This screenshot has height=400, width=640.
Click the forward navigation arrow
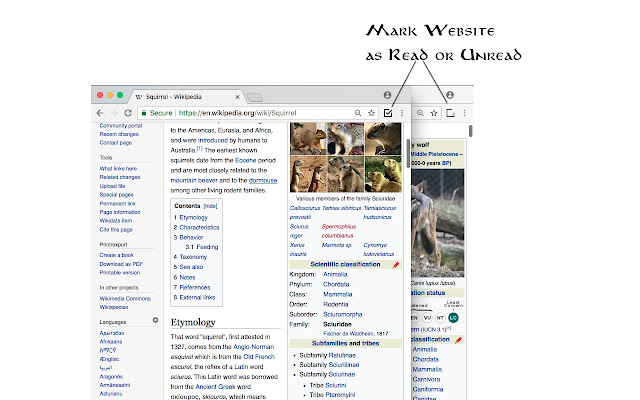(x=114, y=113)
